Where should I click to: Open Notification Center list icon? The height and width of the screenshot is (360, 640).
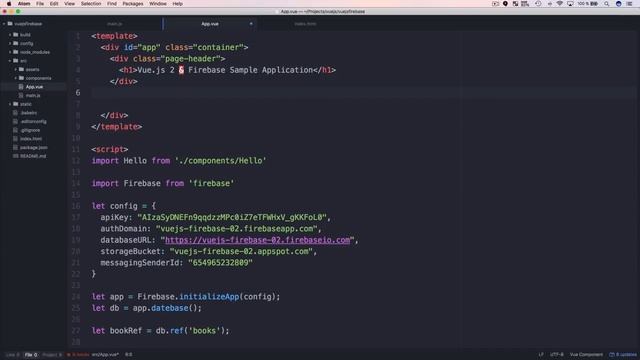click(x=630, y=4)
